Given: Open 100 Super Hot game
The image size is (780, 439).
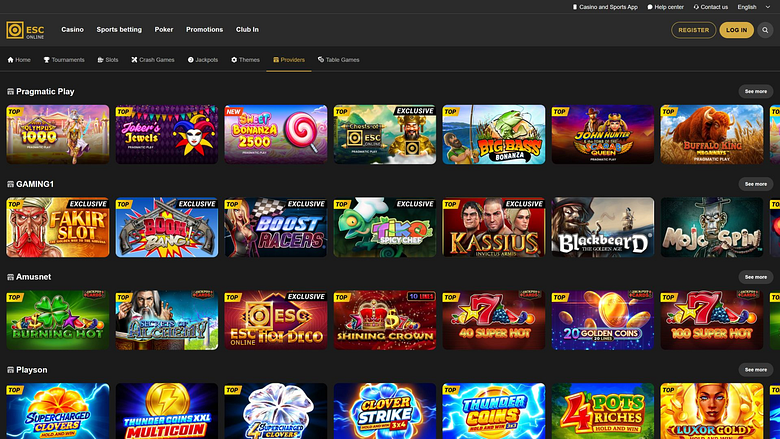Looking at the screenshot, I should pyautogui.click(x=711, y=320).
